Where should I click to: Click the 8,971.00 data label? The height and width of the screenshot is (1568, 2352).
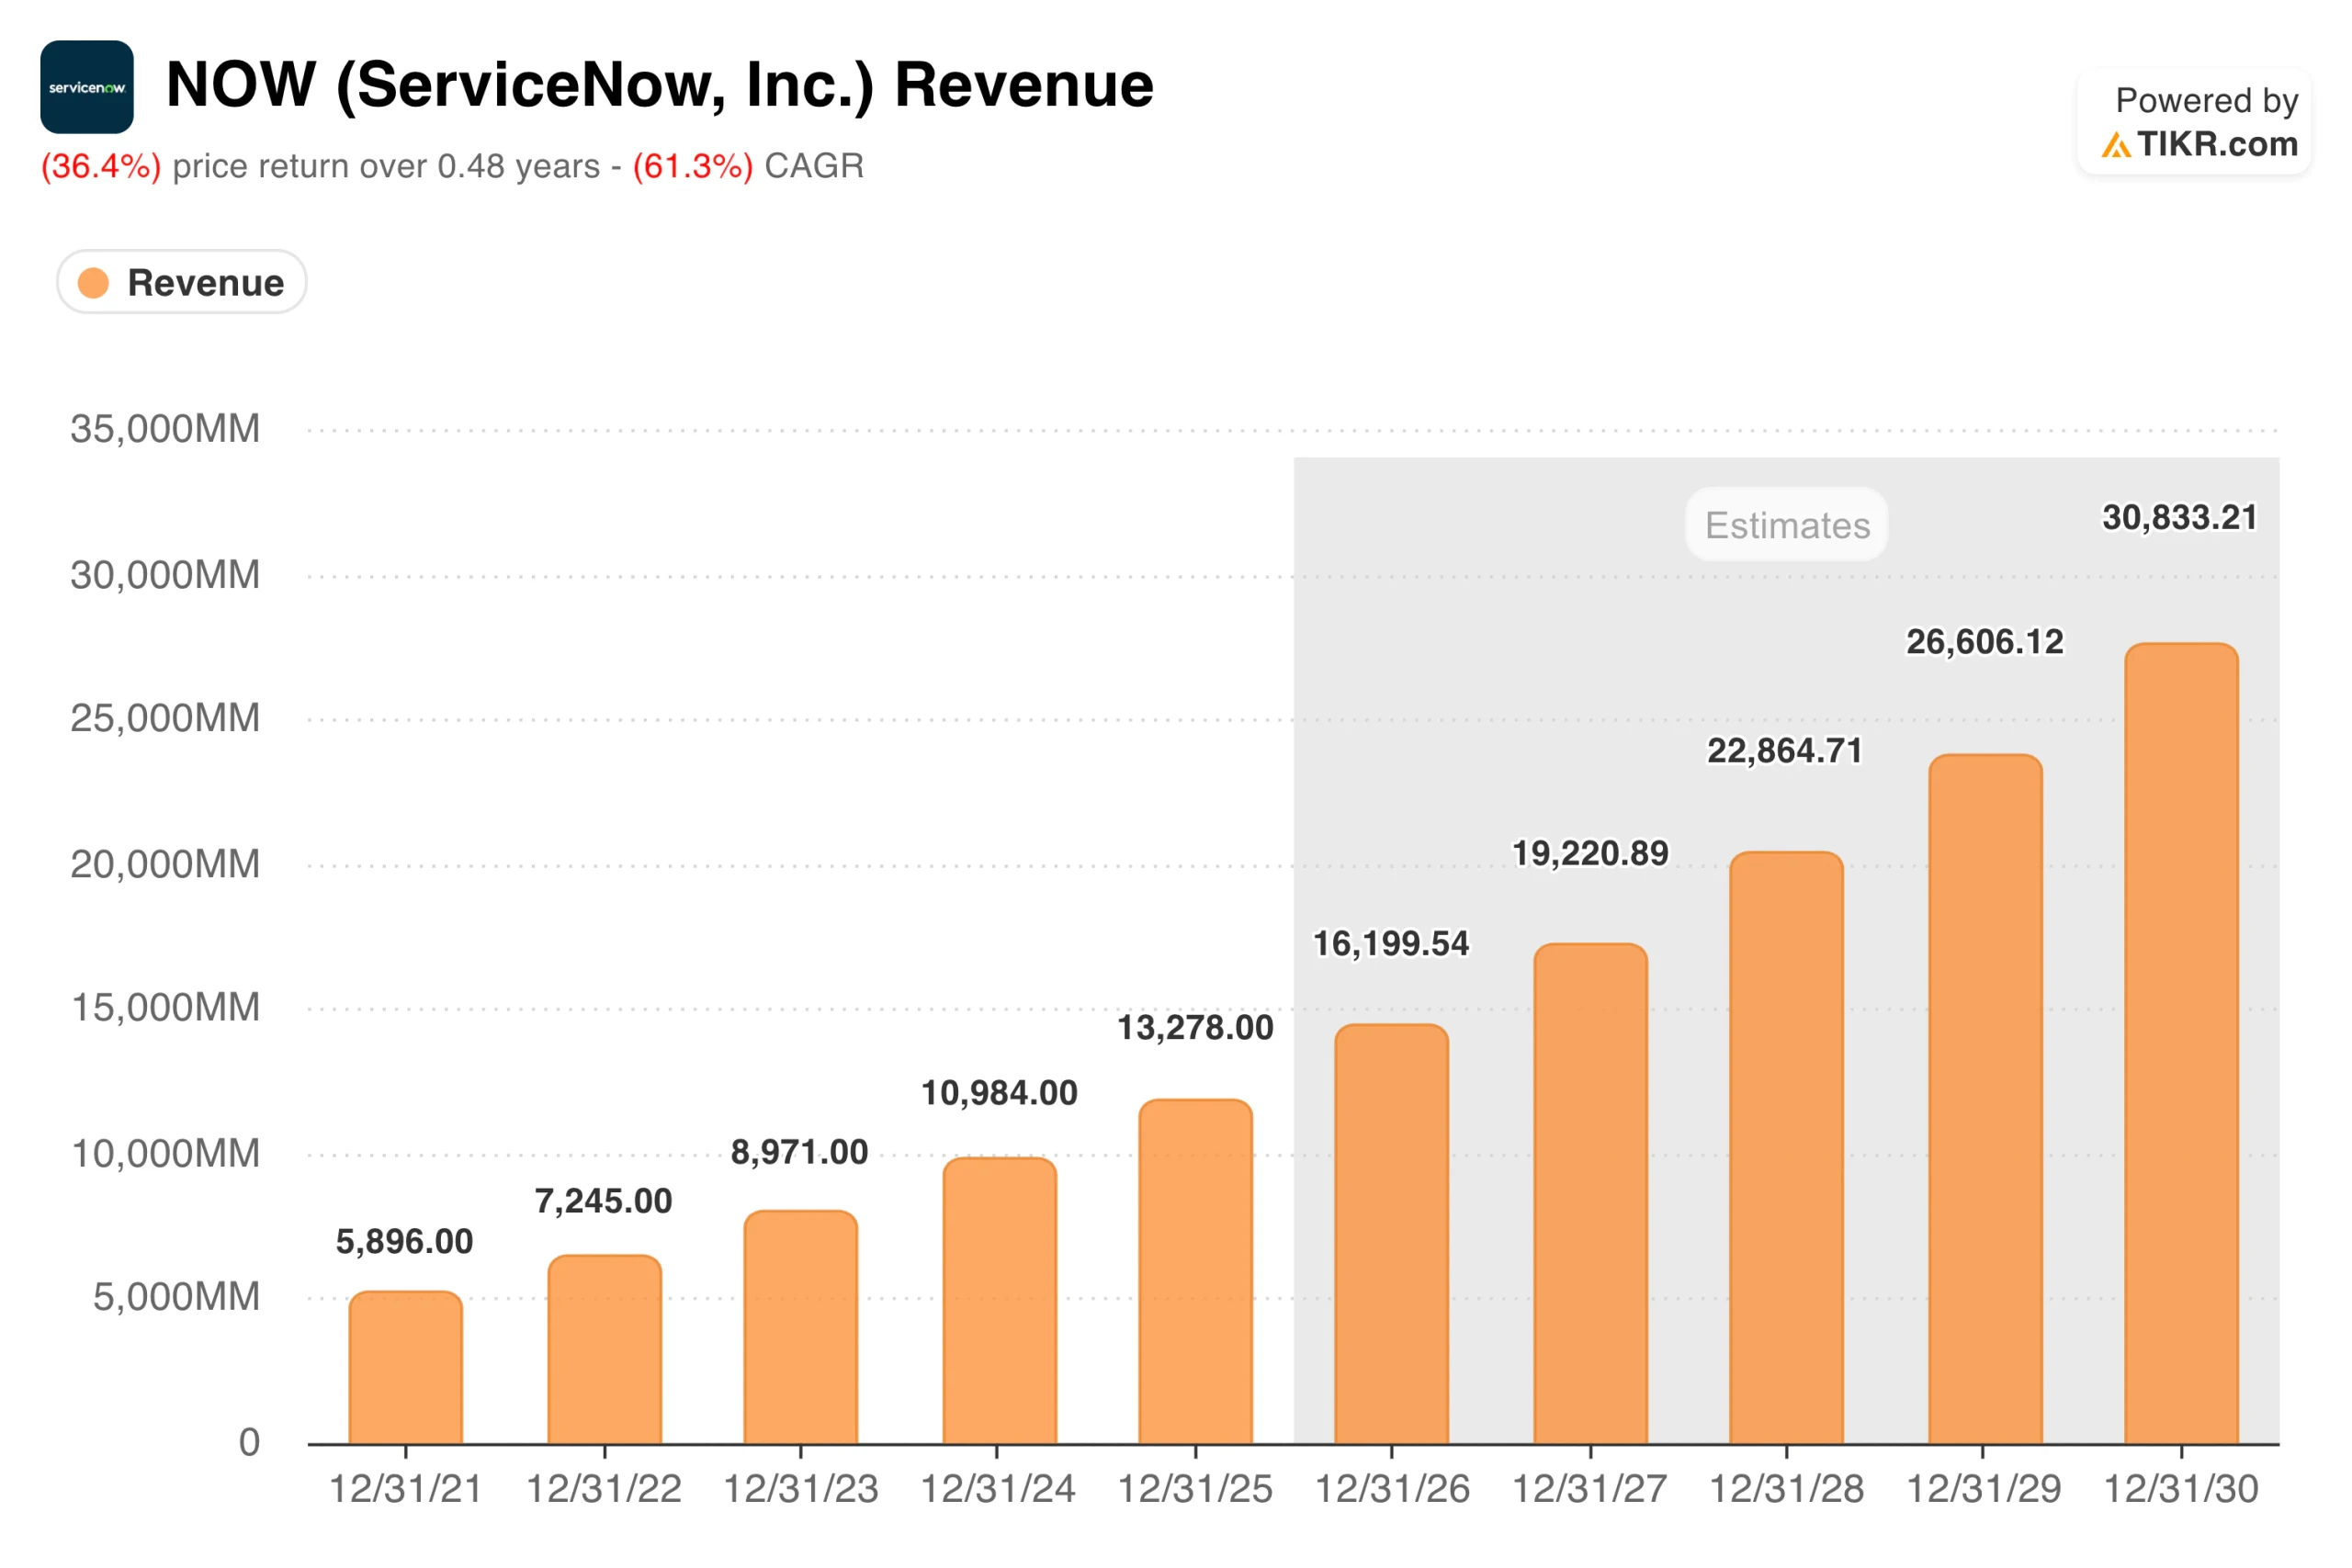(x=800, y=1152)
